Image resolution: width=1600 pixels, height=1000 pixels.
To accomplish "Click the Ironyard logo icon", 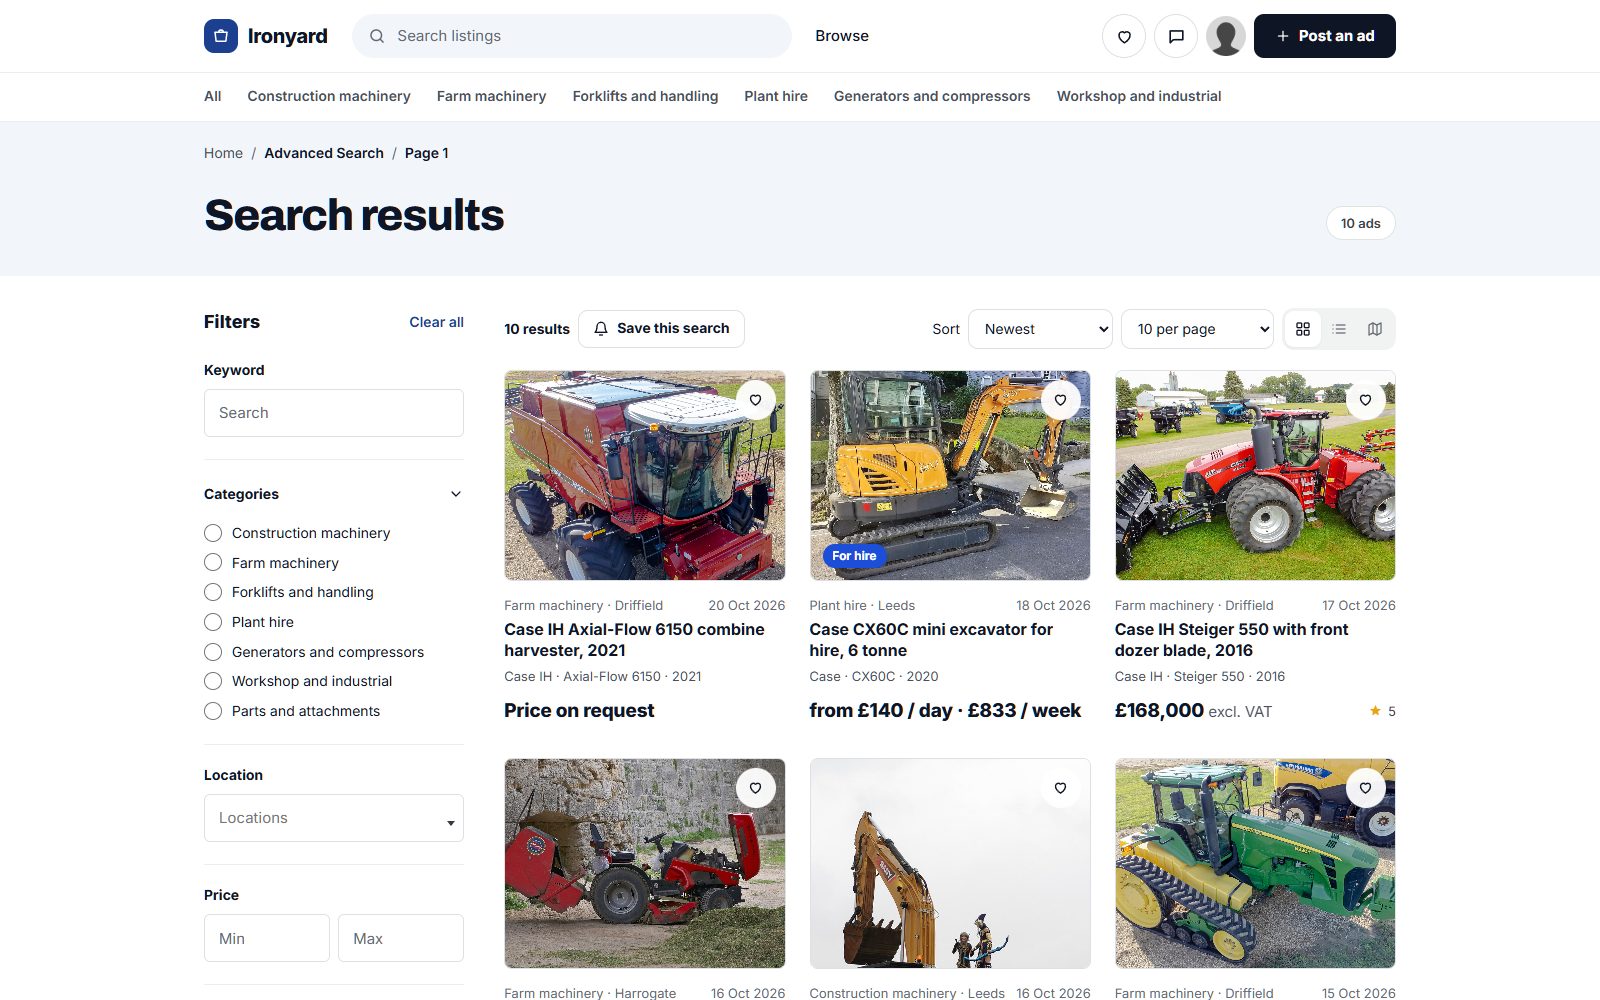I will [221, 36].
